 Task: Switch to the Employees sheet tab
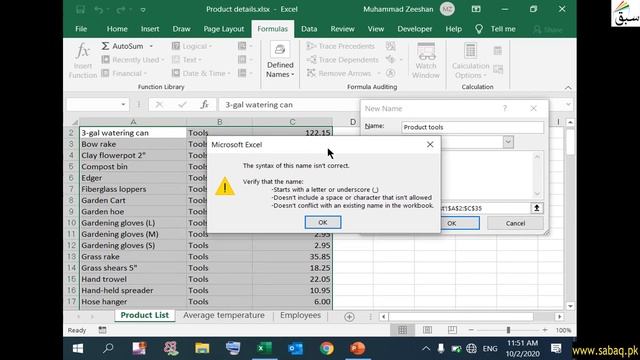click(300, 316)
